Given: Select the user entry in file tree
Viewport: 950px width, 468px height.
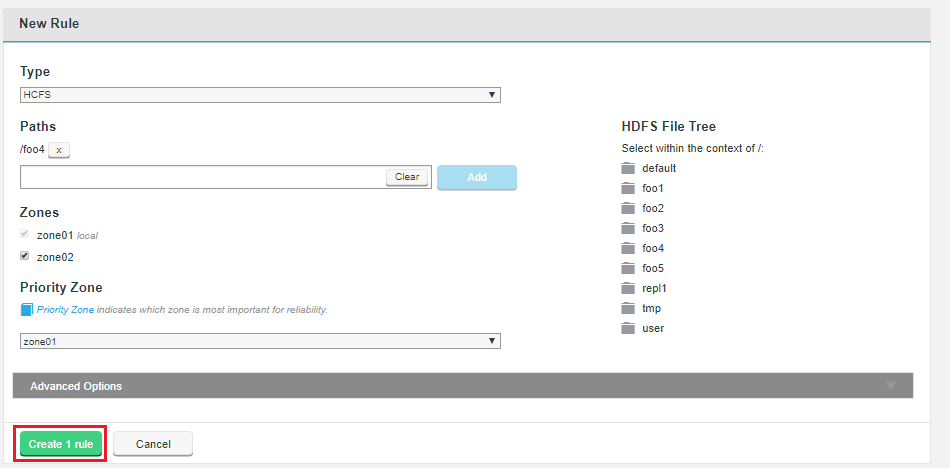Looking at the screenshot, I should (x=653, y=329).
